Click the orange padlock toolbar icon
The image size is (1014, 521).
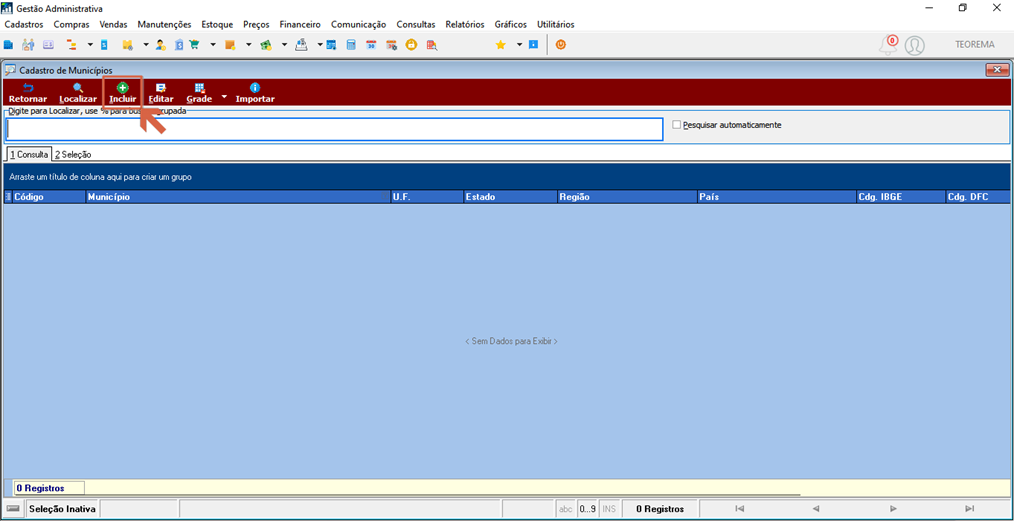click(x=411, y=45)
